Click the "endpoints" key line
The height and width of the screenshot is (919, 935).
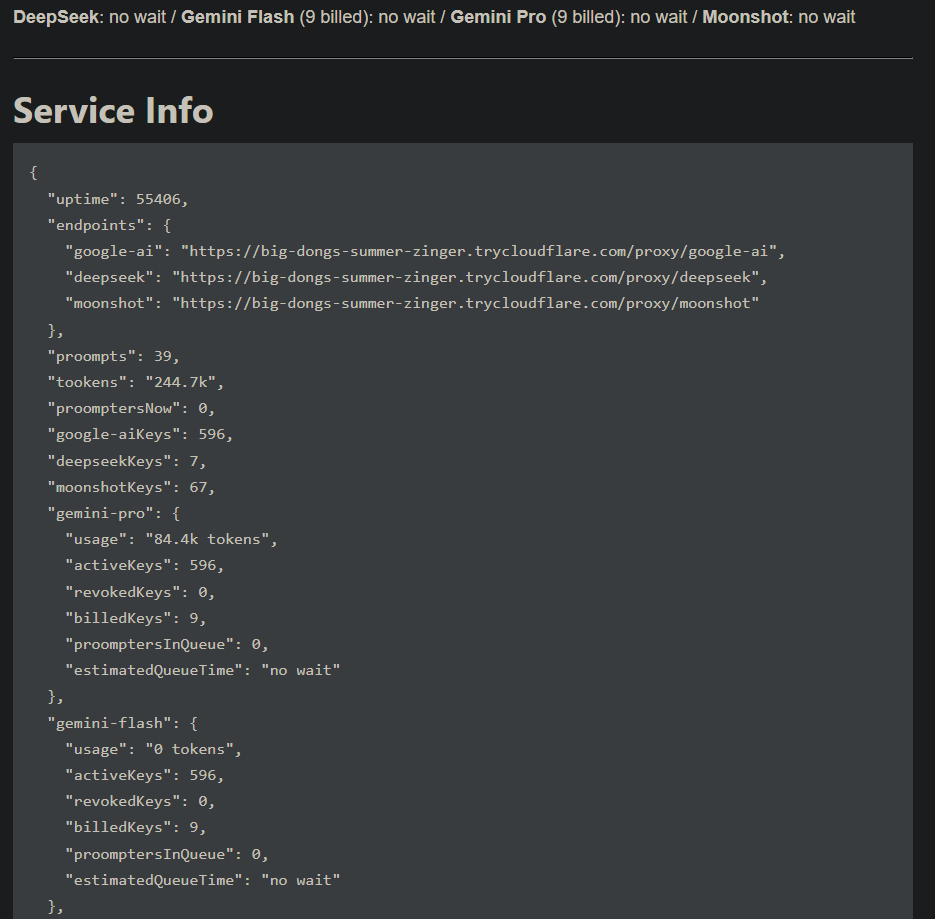[x=109, y=225]
